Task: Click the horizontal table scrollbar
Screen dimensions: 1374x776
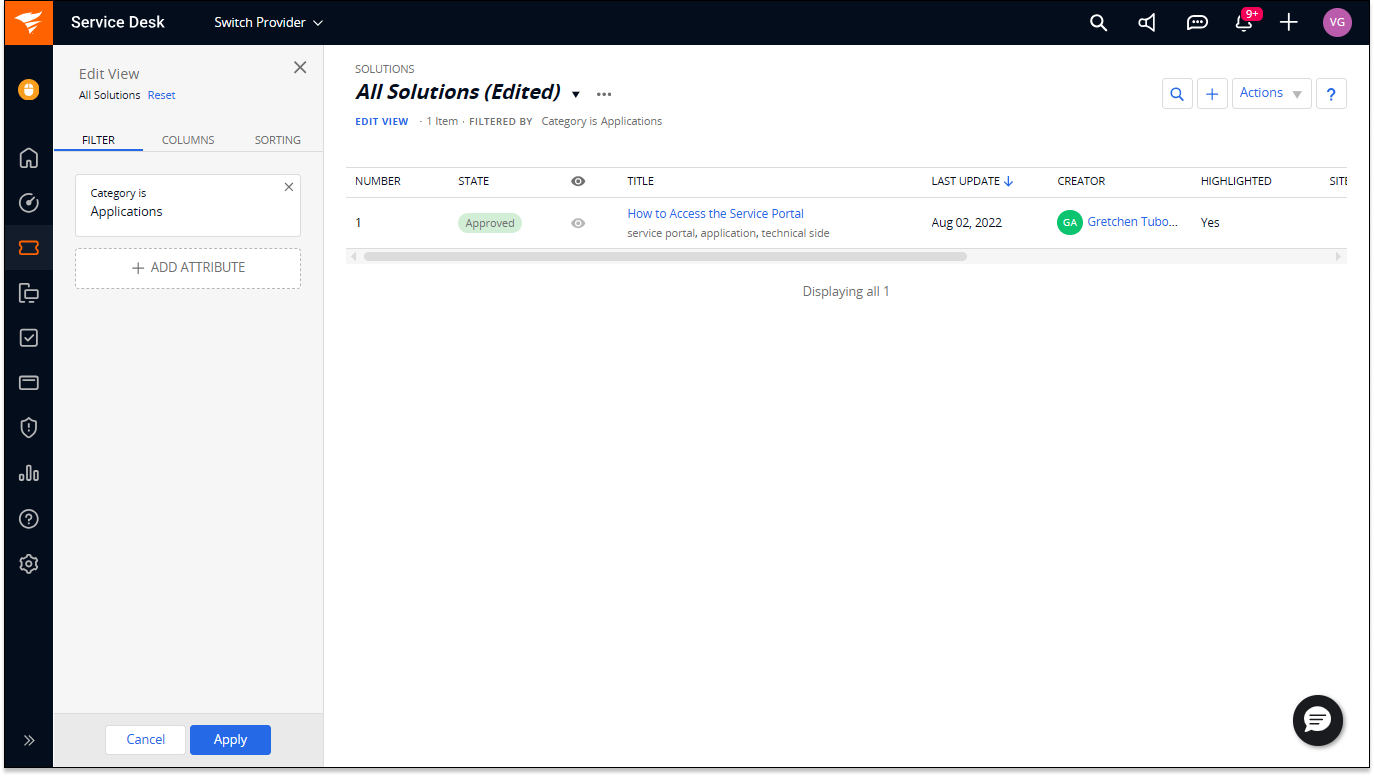Action: 665,257
